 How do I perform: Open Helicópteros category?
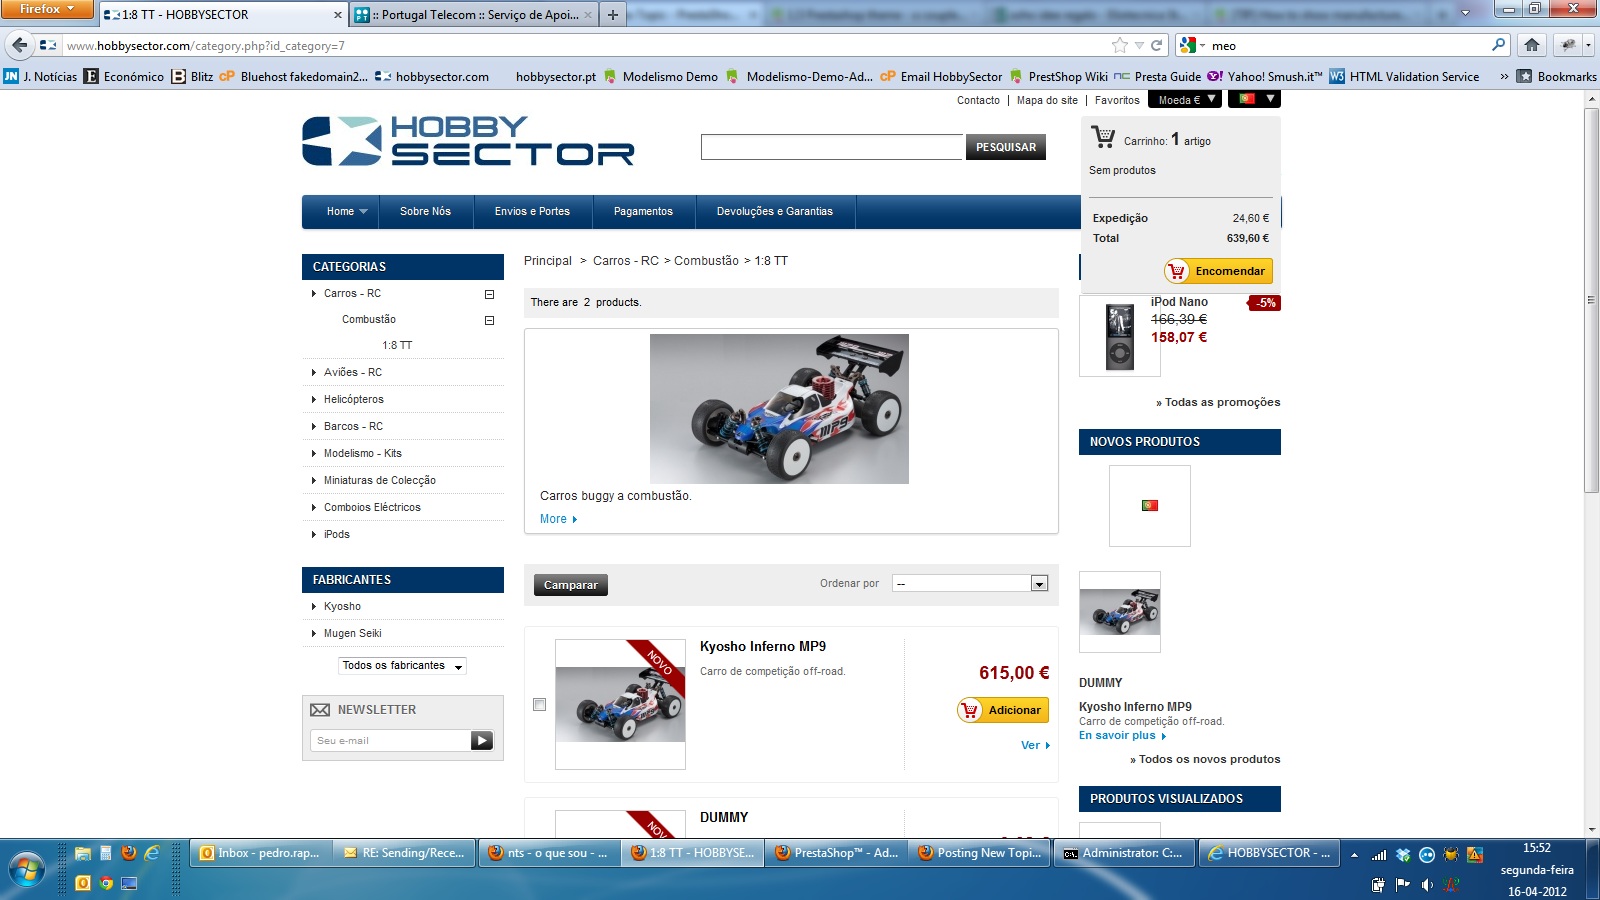tap(354, 399)
